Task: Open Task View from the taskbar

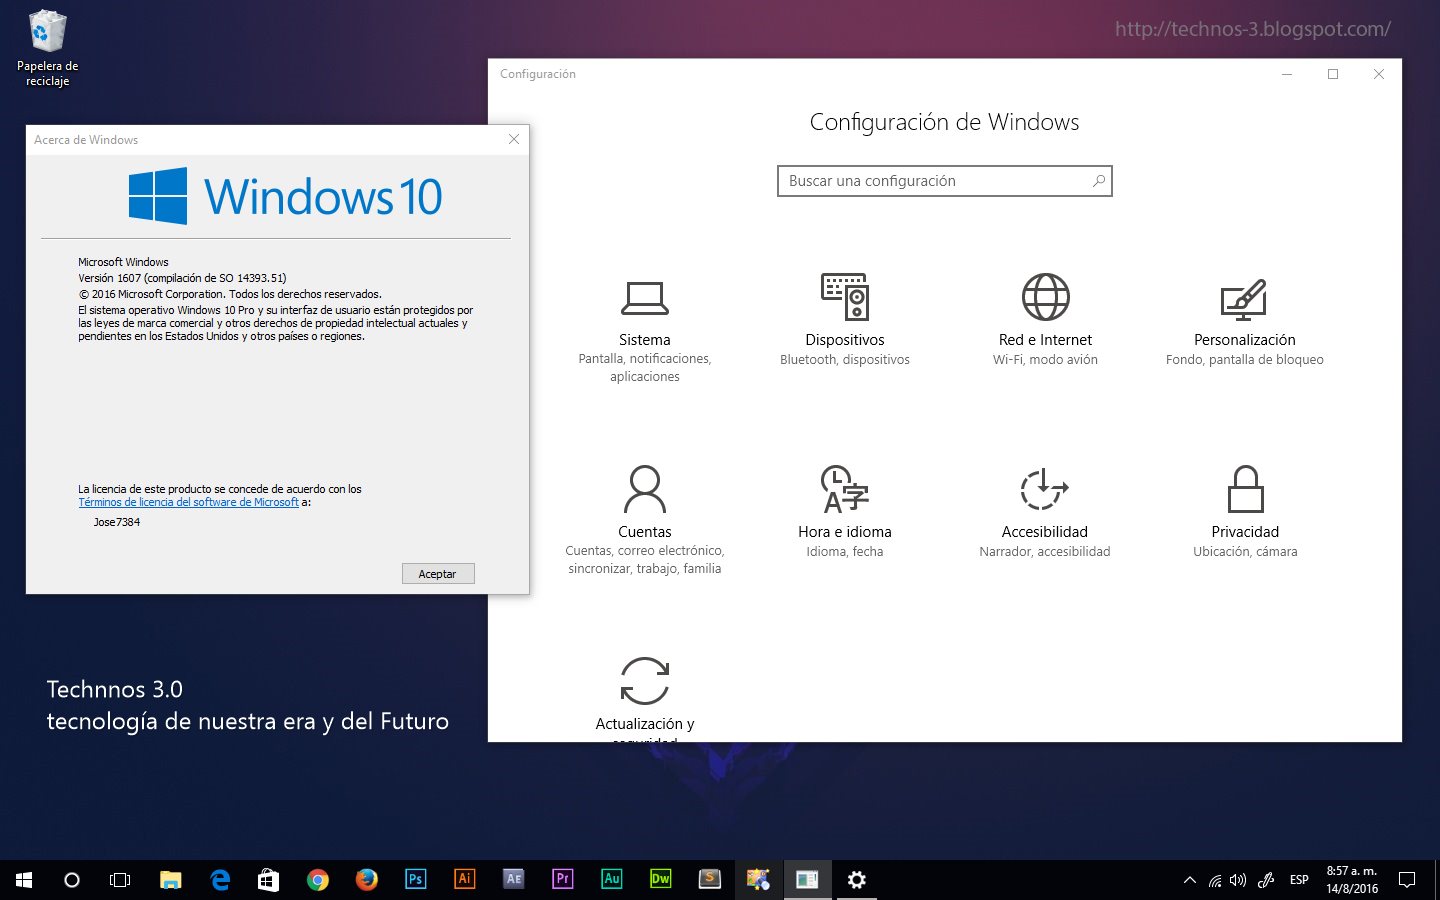Action: [x=120, y=880]
